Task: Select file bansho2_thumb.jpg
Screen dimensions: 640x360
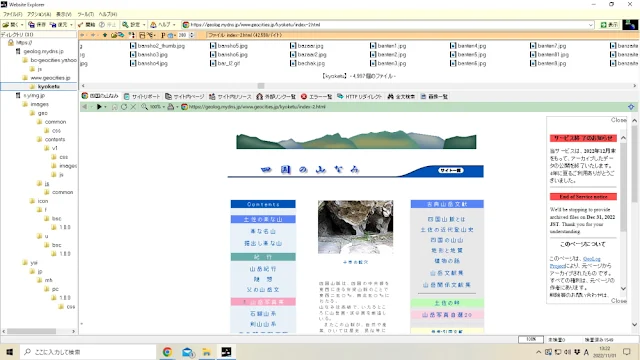Action: click(x=157, y=46)
